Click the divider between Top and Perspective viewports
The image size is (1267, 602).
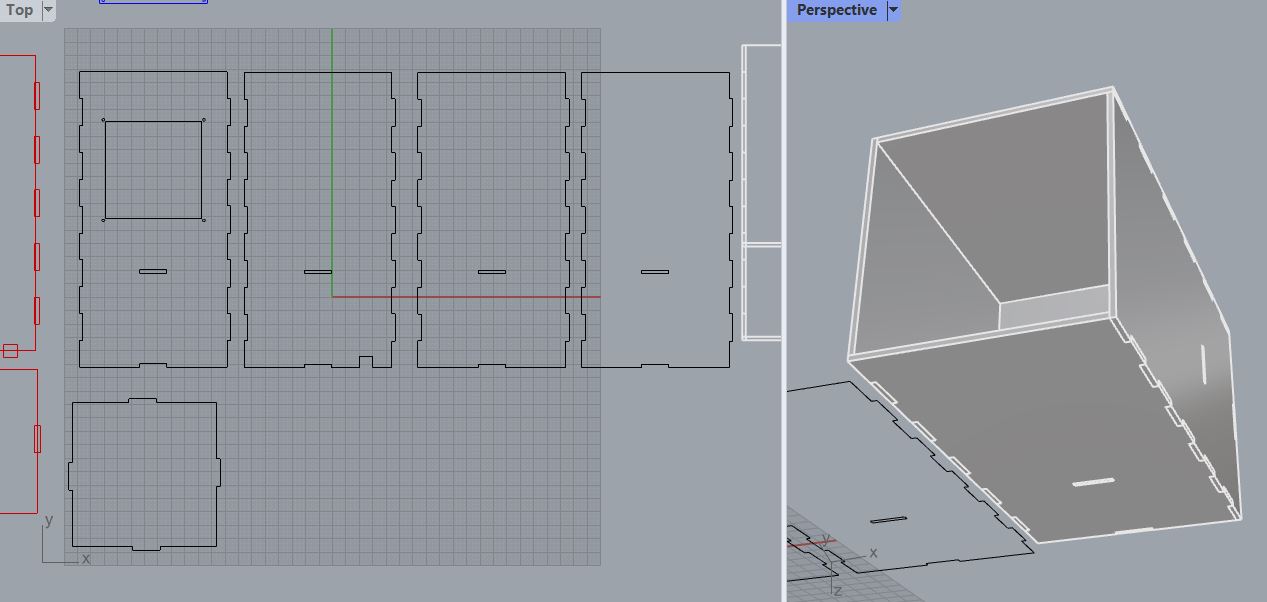783,300
